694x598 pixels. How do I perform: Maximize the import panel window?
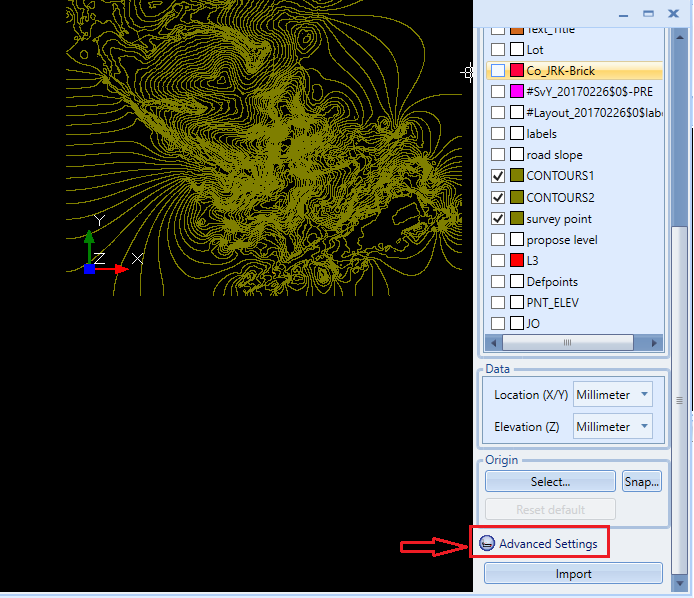coord(648,14)
